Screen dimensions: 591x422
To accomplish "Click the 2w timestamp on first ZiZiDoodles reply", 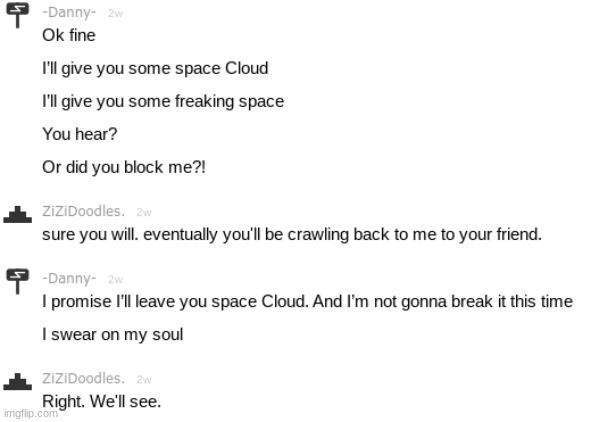I will click(144, 213).
